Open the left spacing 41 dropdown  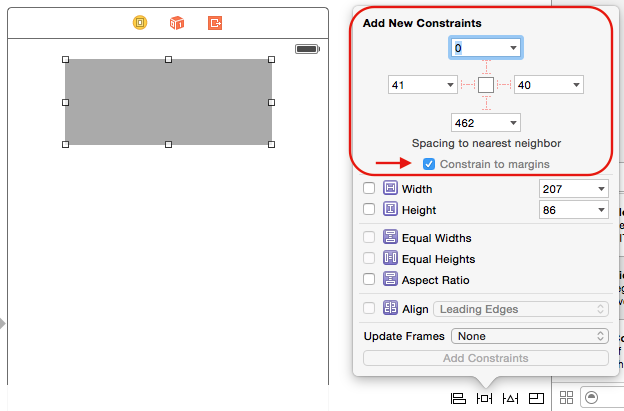pyautogui.click(x=450, y=86)
